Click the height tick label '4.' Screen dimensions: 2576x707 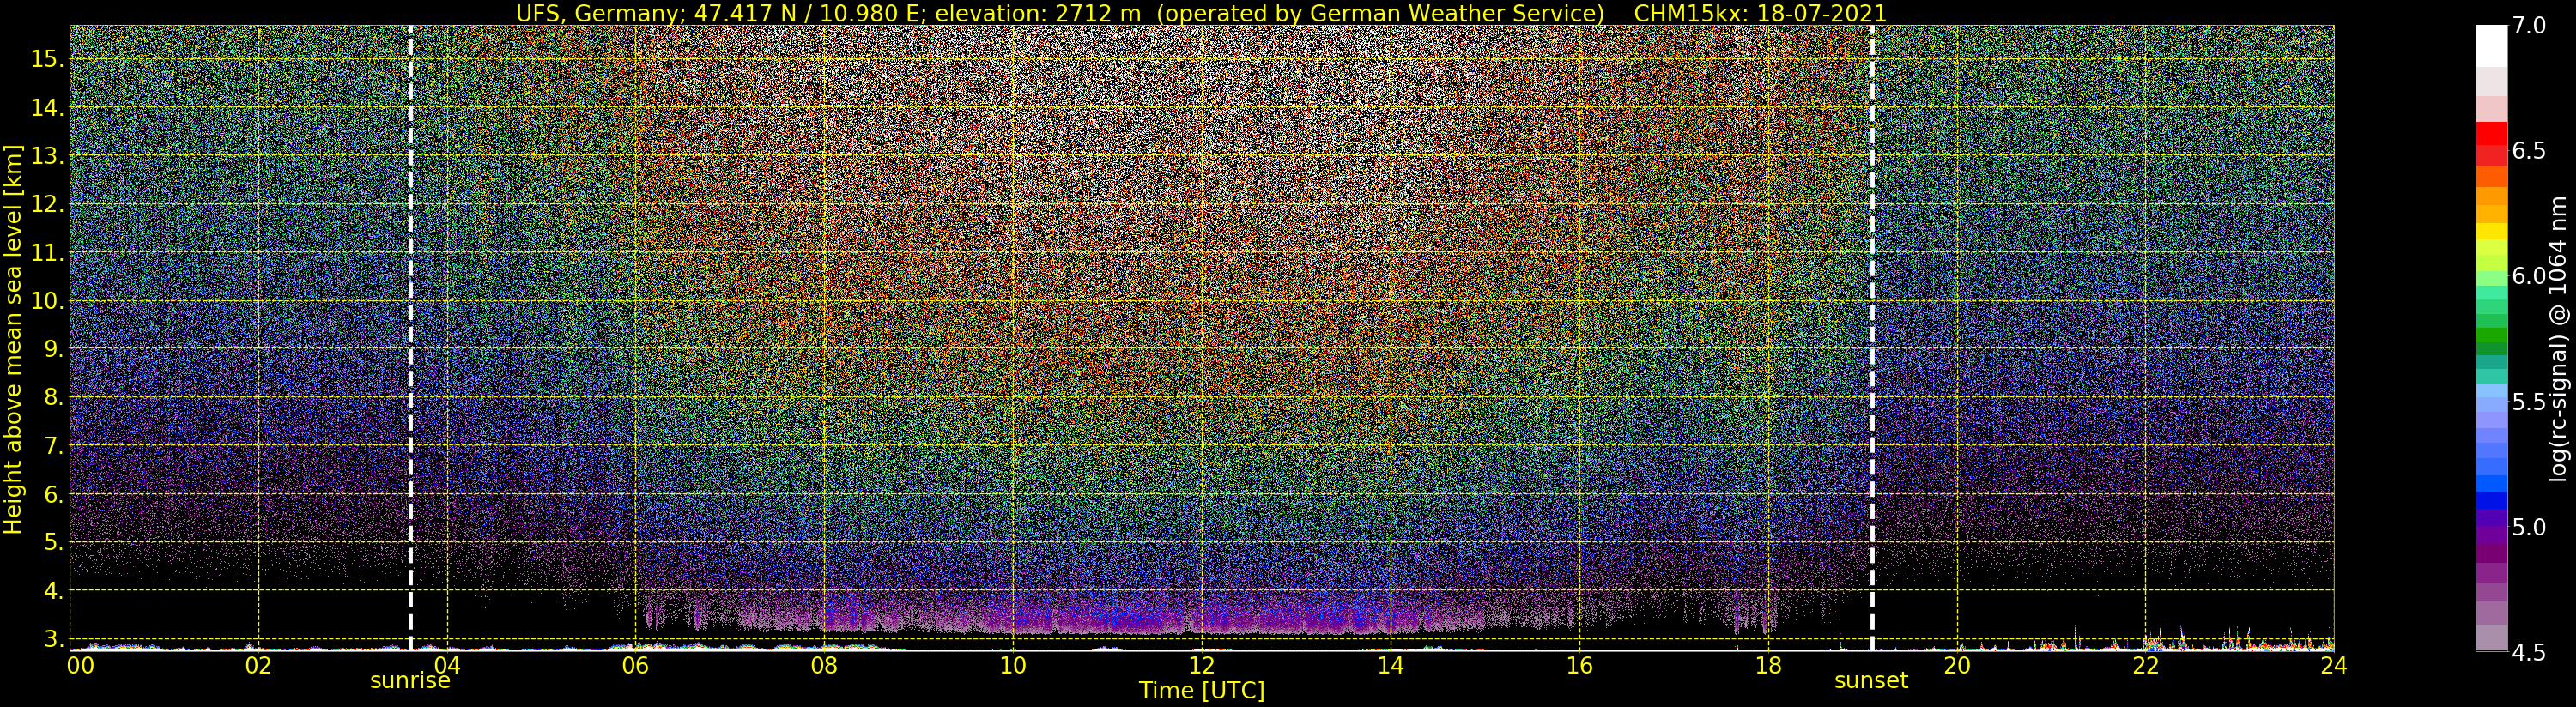pos(53,591)
